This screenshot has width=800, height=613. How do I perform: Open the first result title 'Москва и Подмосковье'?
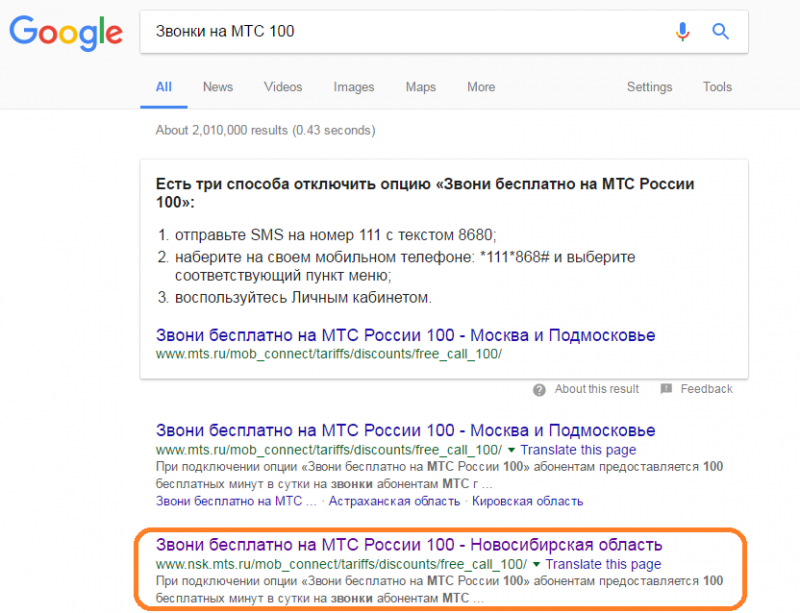[406, 431]
